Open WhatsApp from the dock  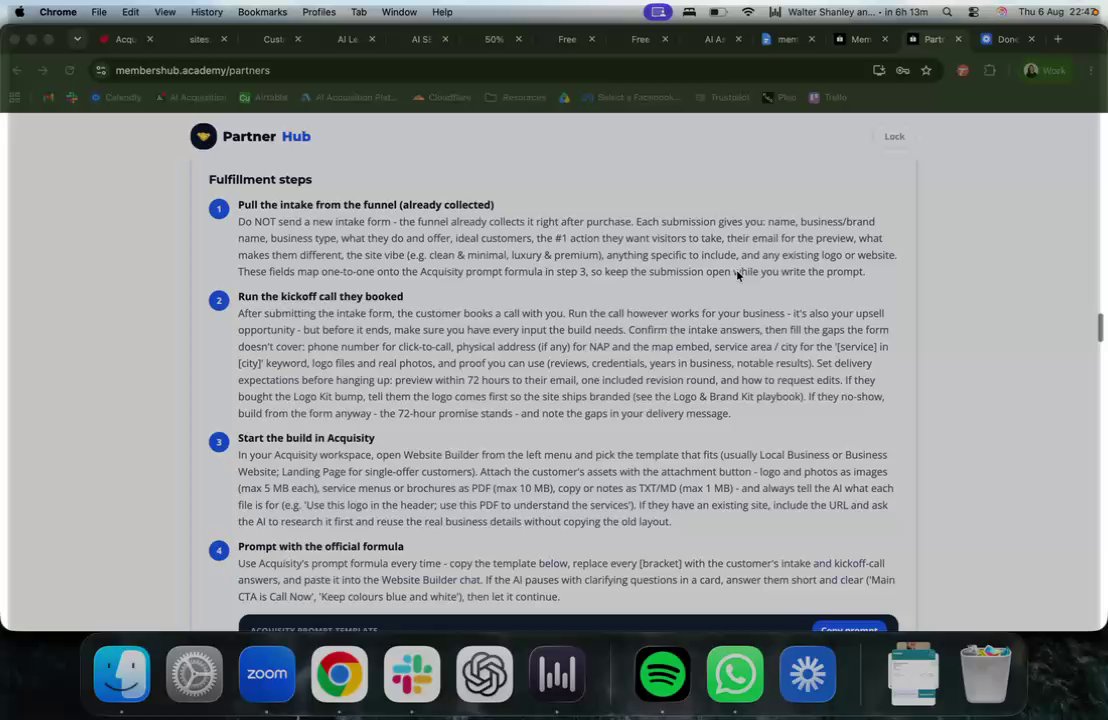pyautogui.click(x=735, y=673)
